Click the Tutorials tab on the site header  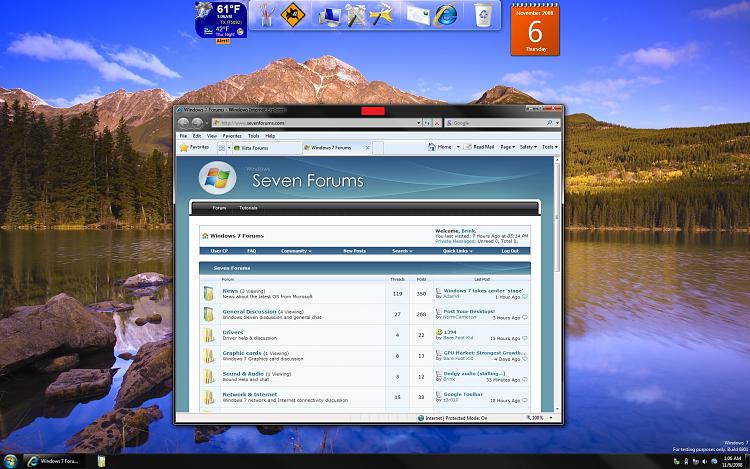(x=248, y=208)
